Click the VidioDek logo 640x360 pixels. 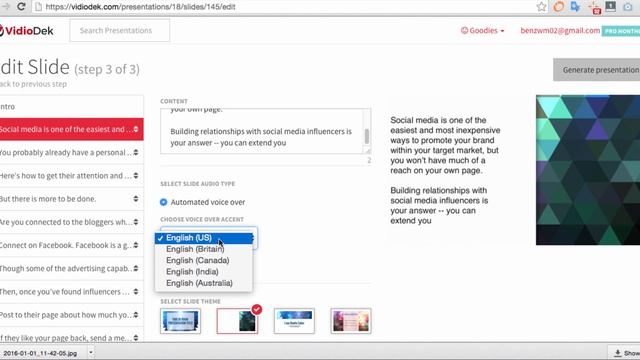click(x=27, y=31)
